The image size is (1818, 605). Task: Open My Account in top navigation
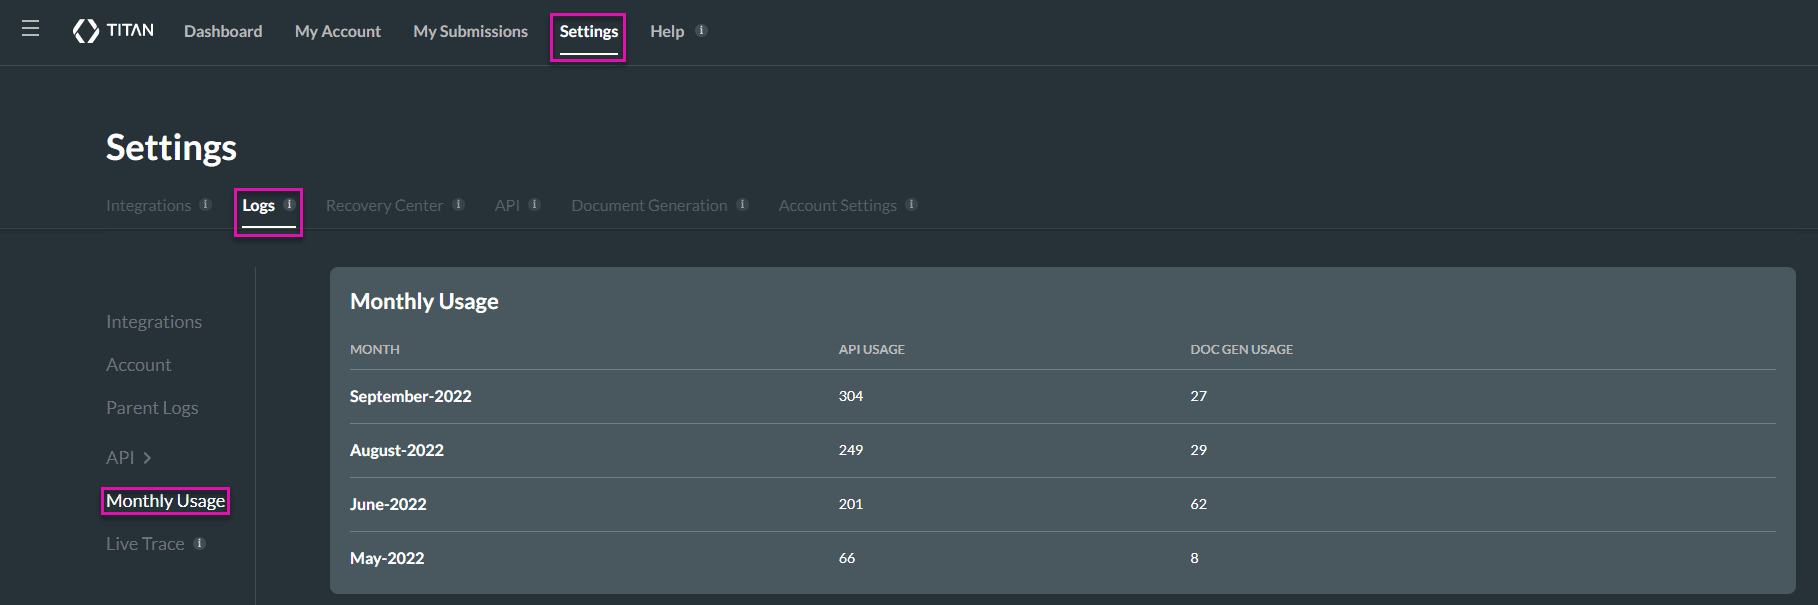(x=338, y=31)
